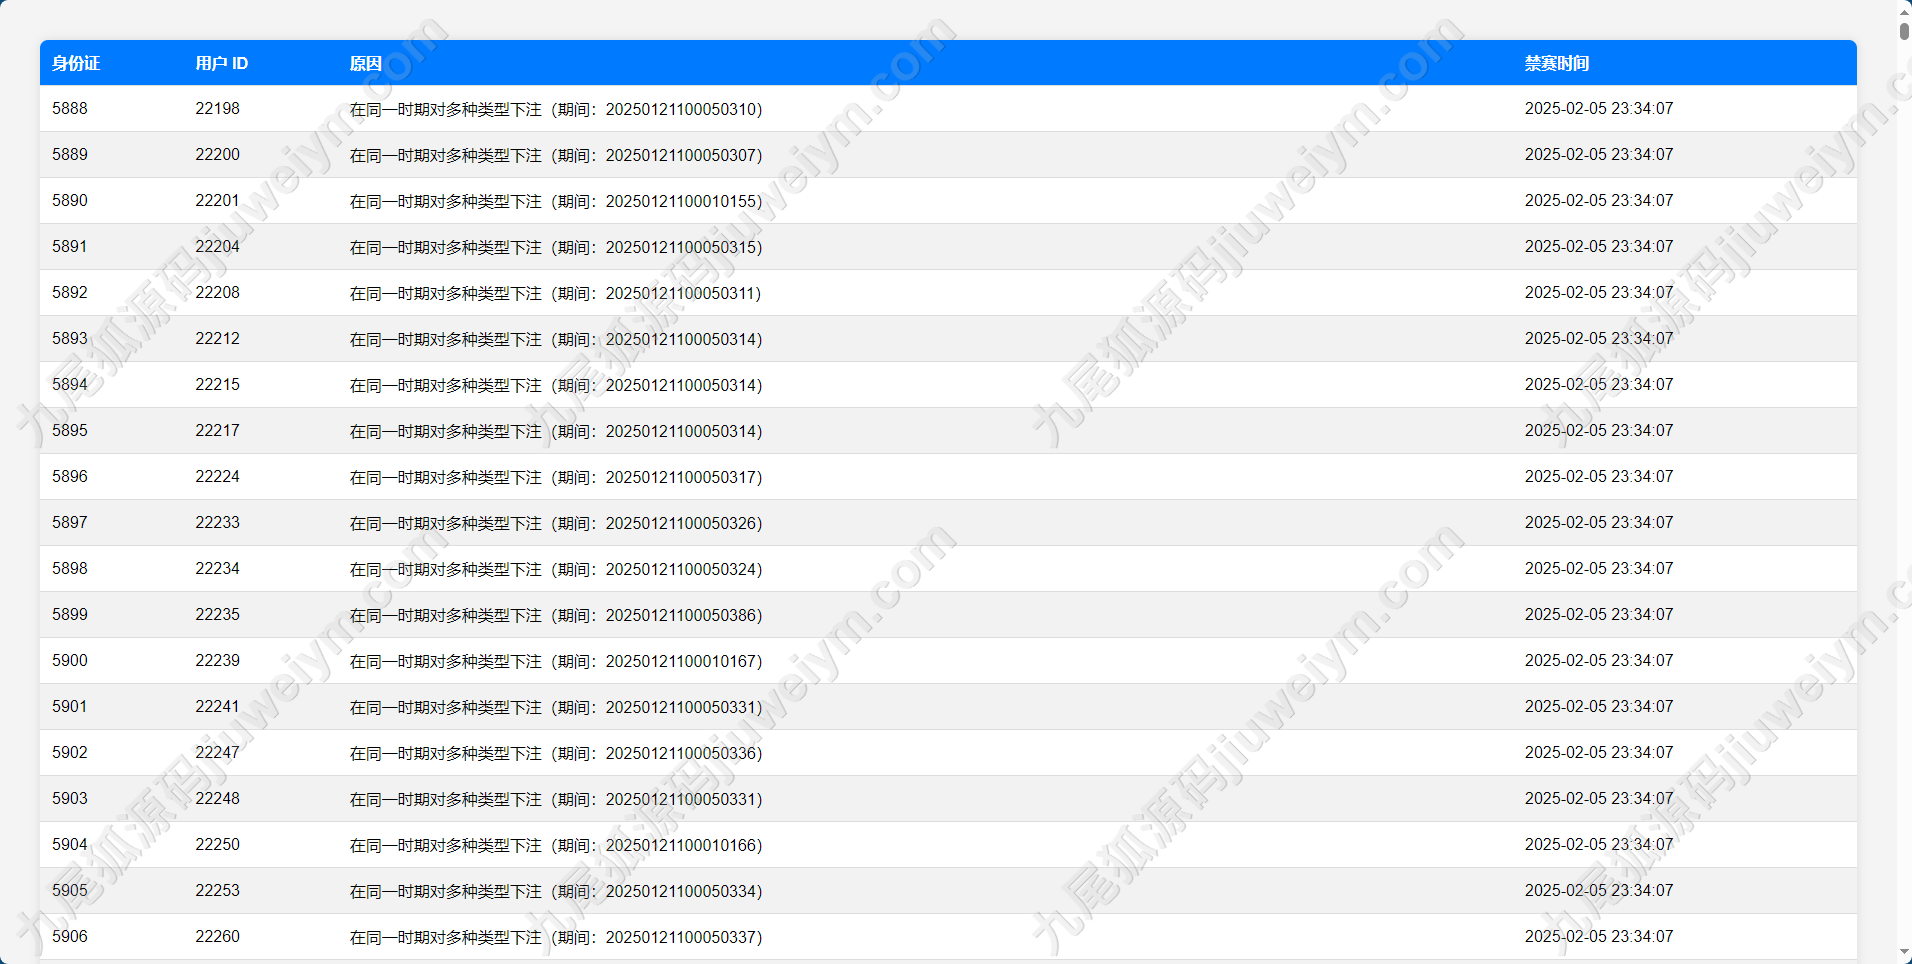Click reason ending in 20250121100050326

556,523
